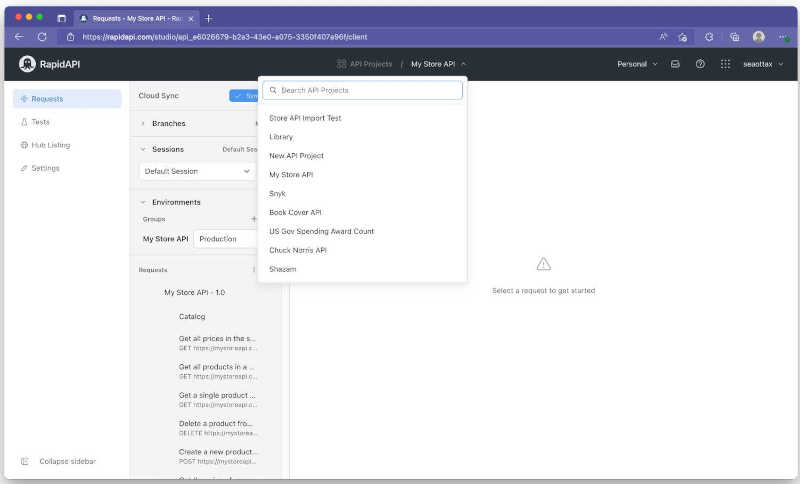Click the Search API Projects field

click(x=362, y=90)
